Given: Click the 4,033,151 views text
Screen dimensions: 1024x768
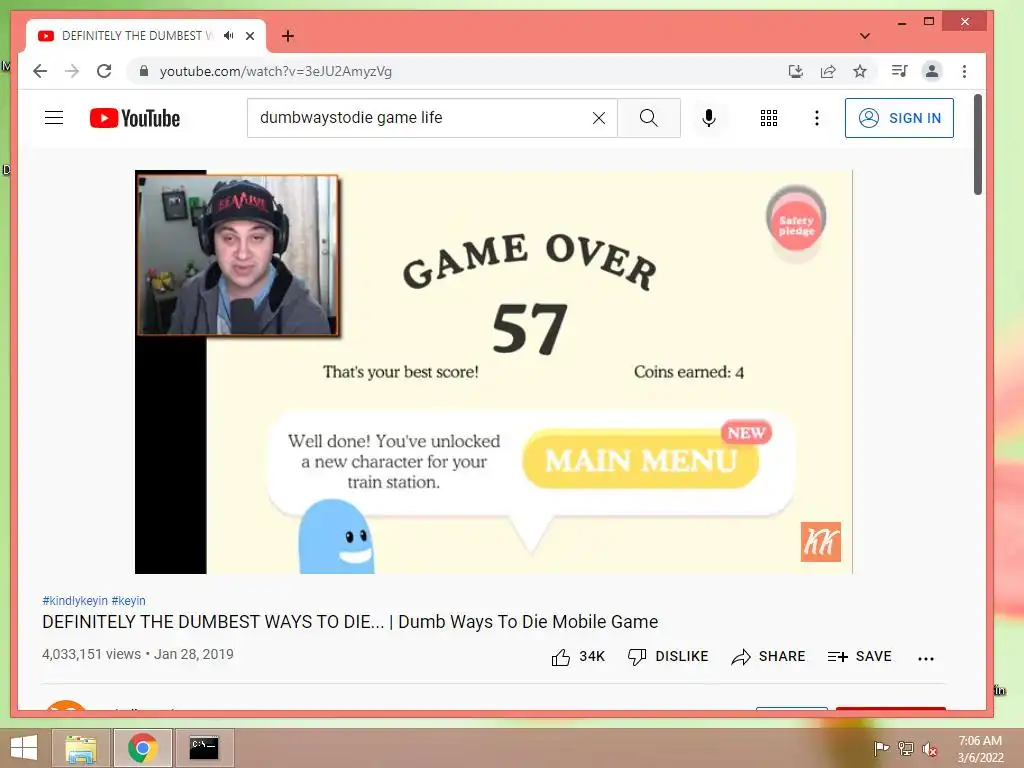Looking at the screenshot, I should click(91, 654).
